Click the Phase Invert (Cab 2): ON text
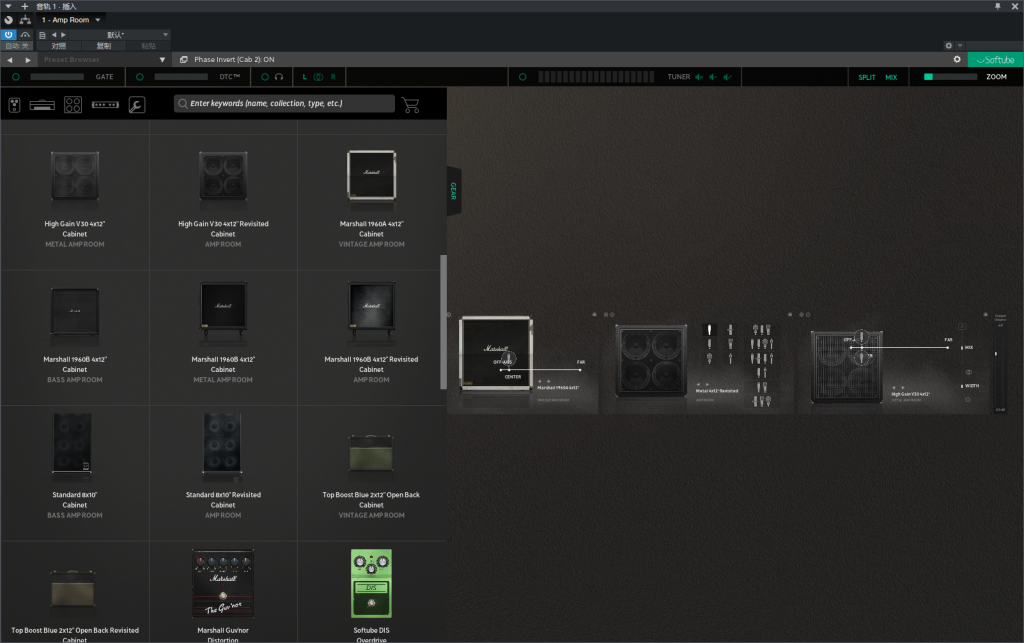 [x=234, y=59]
